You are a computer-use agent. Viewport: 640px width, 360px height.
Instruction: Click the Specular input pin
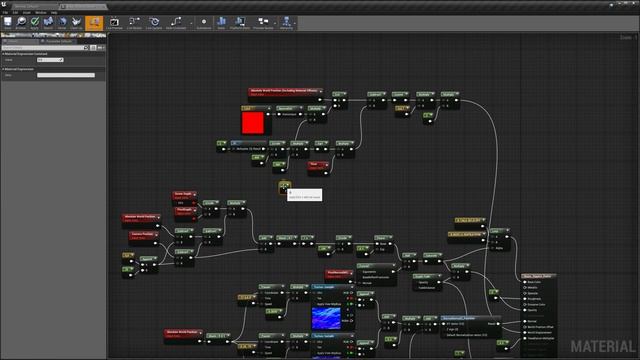point(525,293)
